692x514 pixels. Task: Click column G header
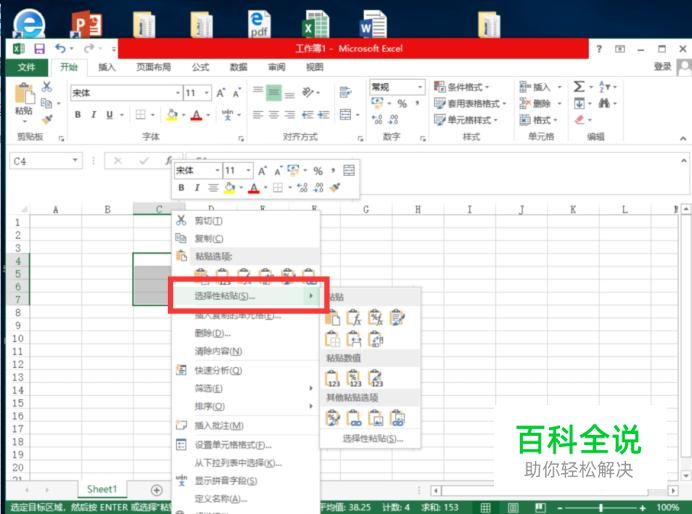366,210
